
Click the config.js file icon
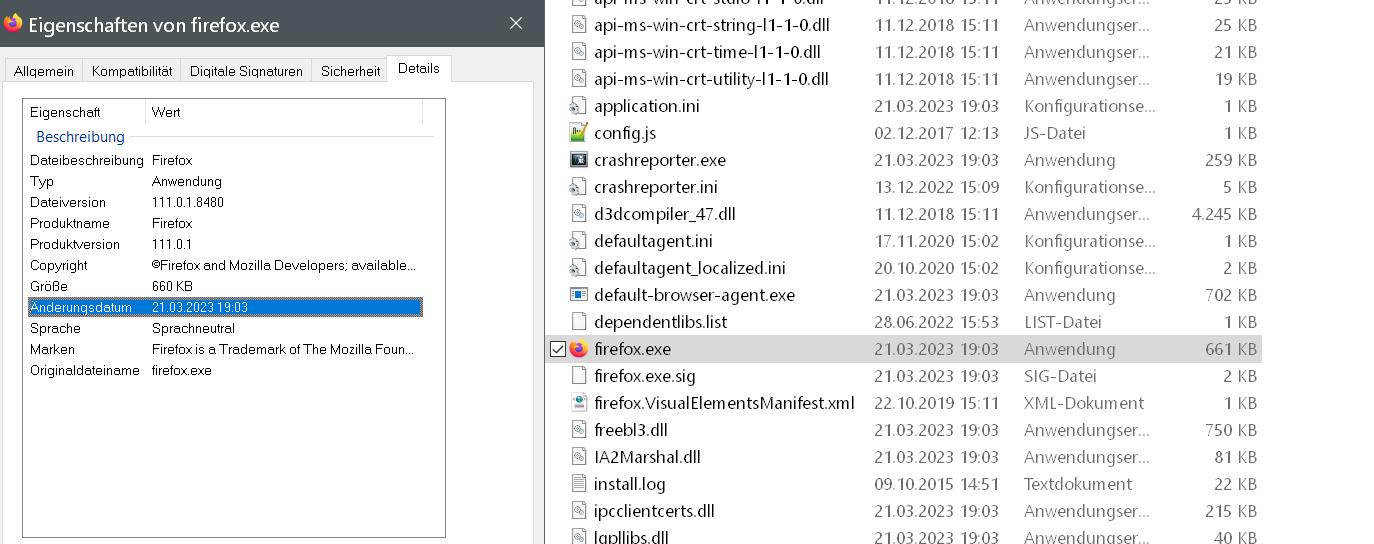click(x=578, y=133)
